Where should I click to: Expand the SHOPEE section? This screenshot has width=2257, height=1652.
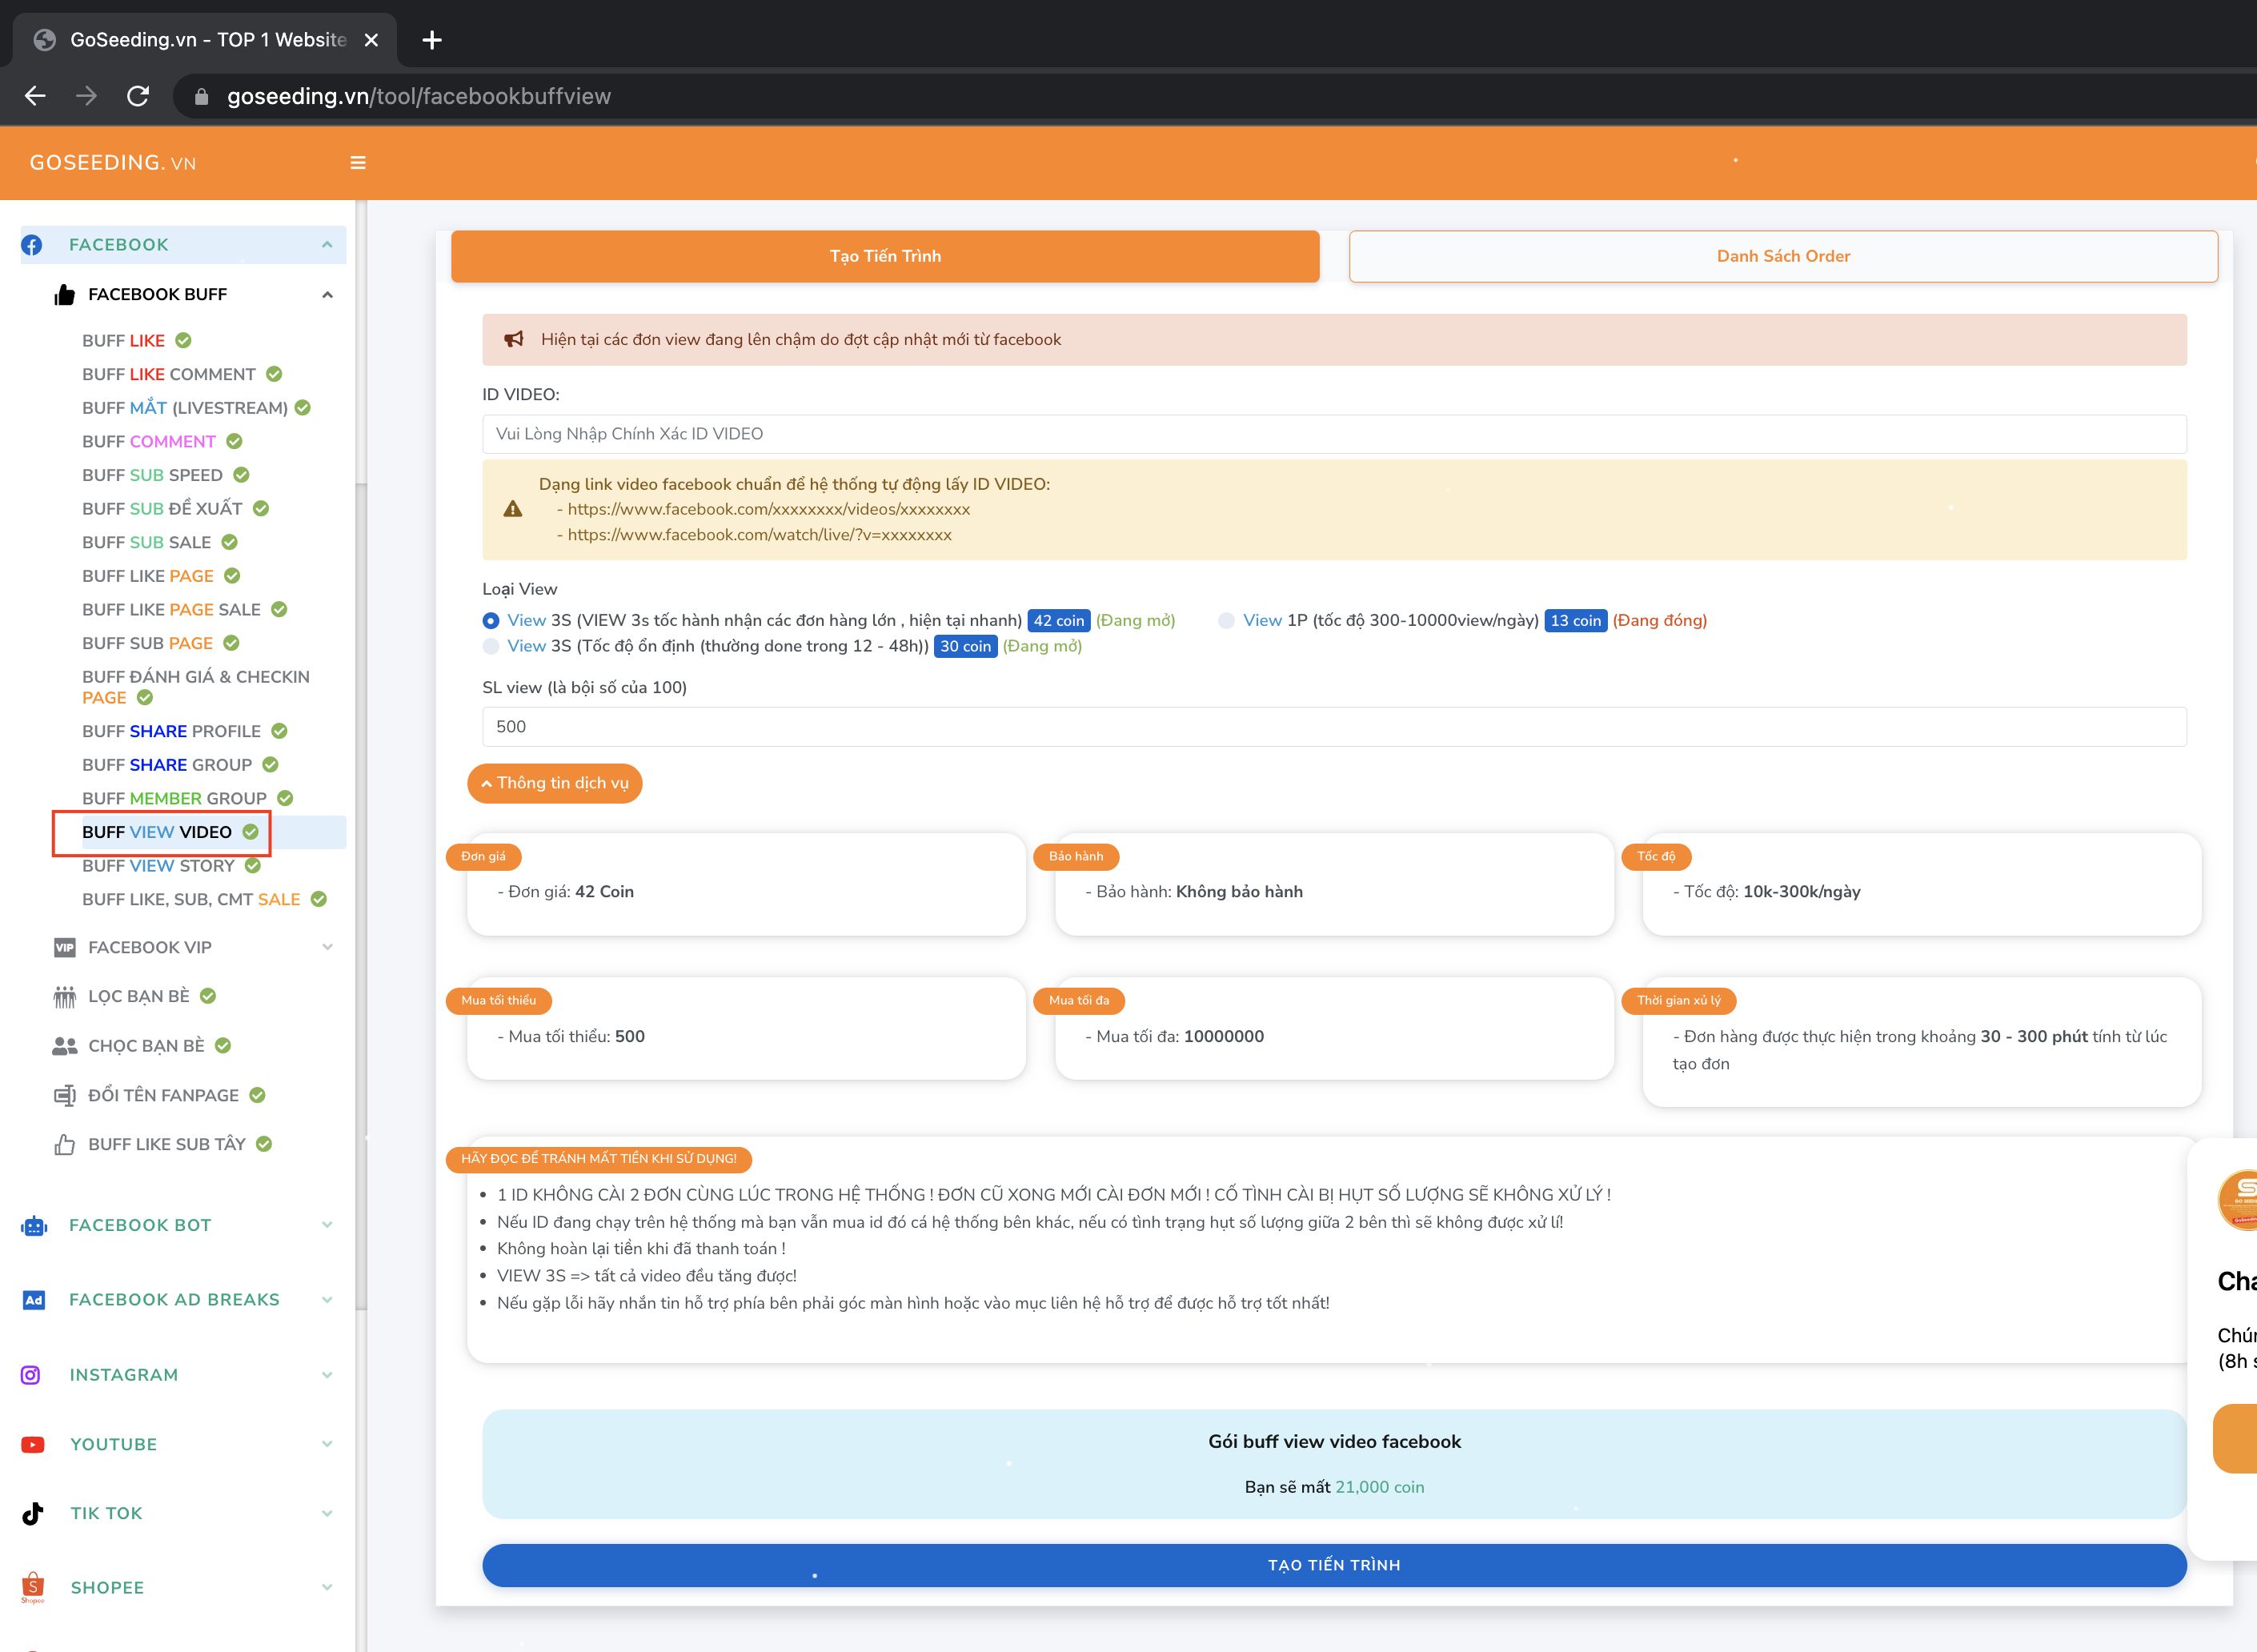(327, 1587)
